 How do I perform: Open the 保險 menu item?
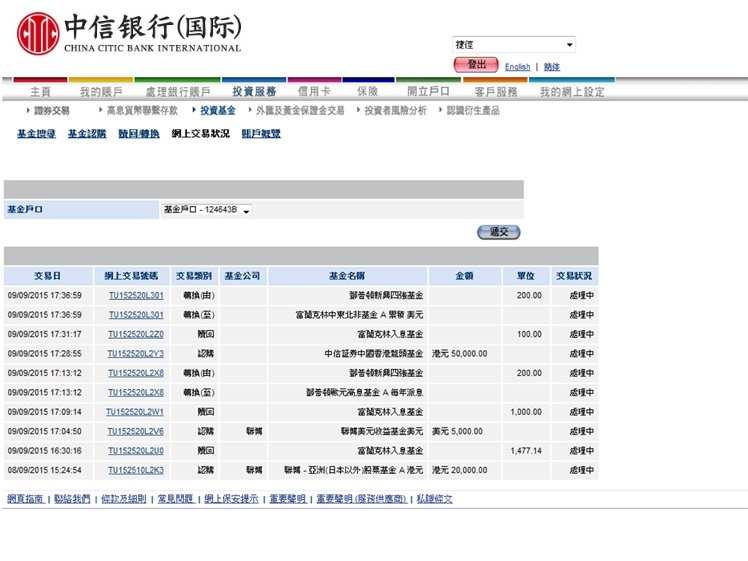click(368, 92)
